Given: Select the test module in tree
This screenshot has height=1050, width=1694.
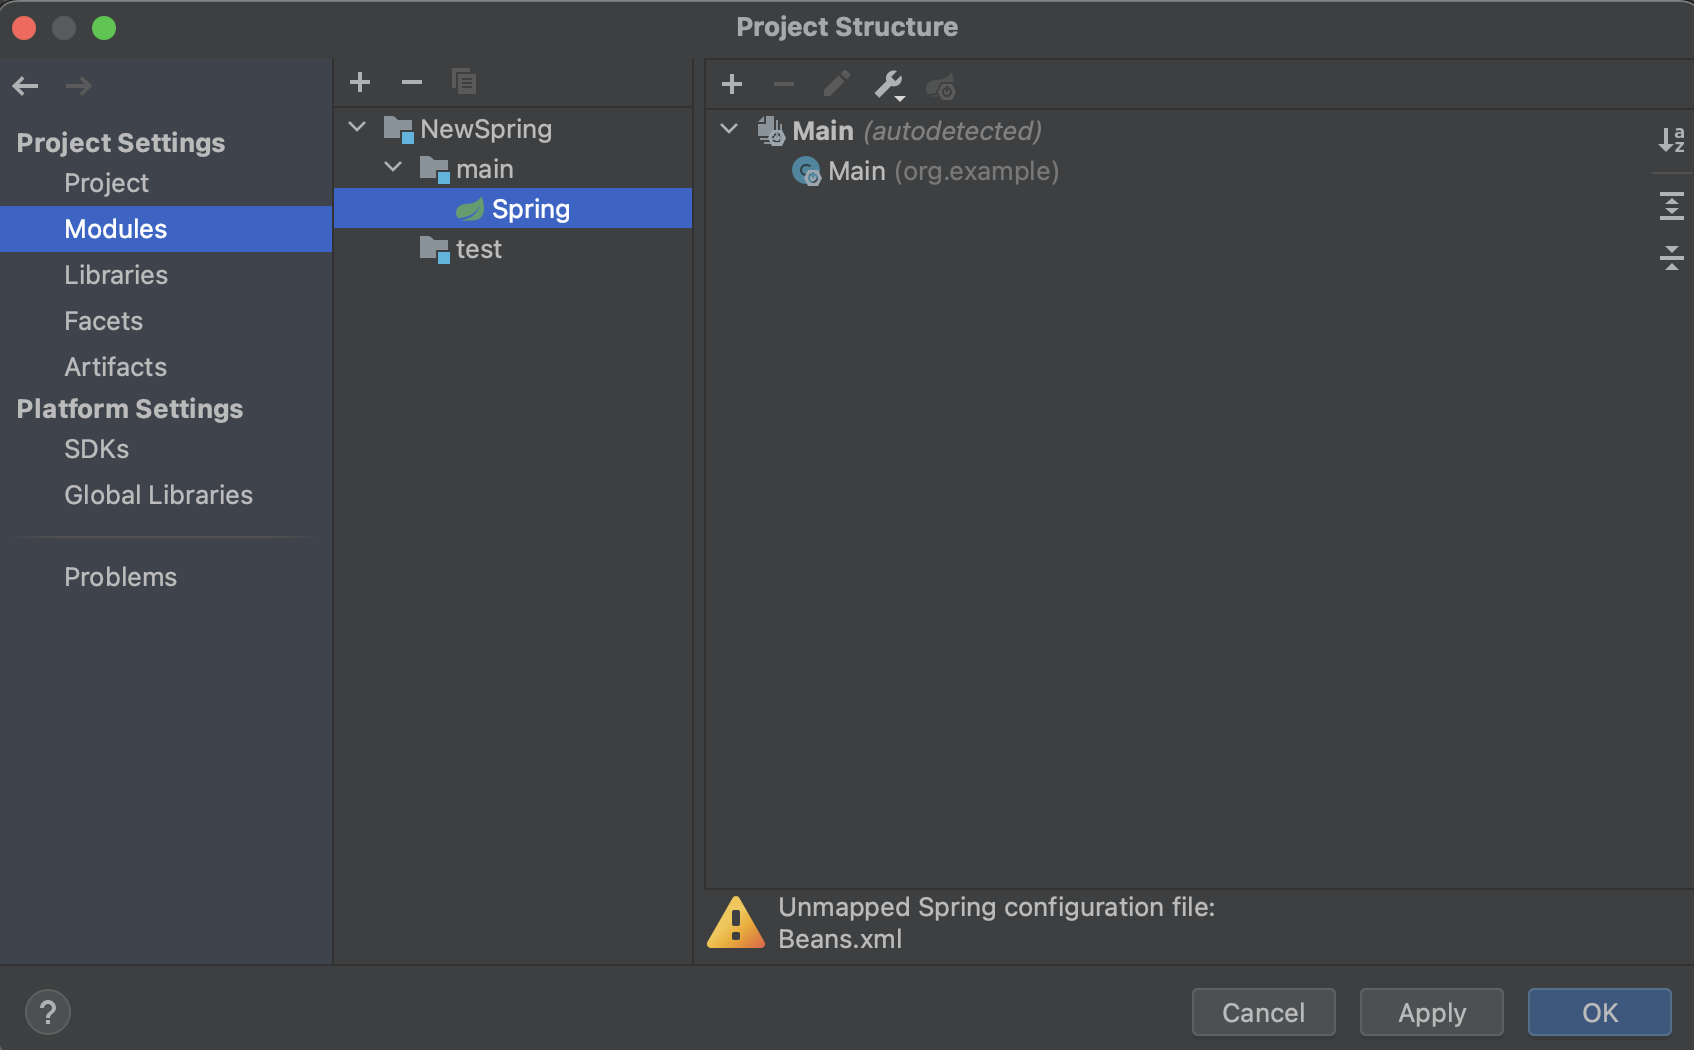Looking at the screenshot, I should [478, 249].
